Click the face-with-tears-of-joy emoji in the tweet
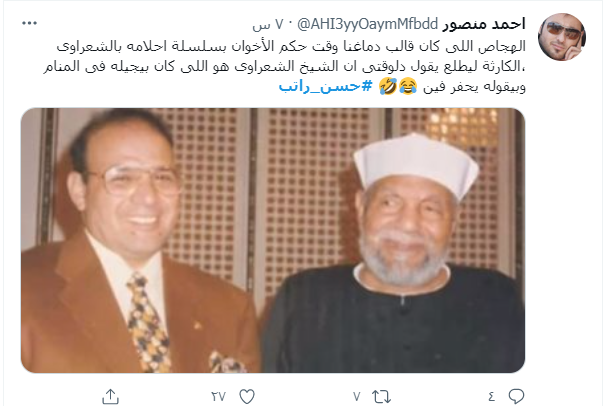The width and height of the screenshot is (605, 406). coord(408,86)
